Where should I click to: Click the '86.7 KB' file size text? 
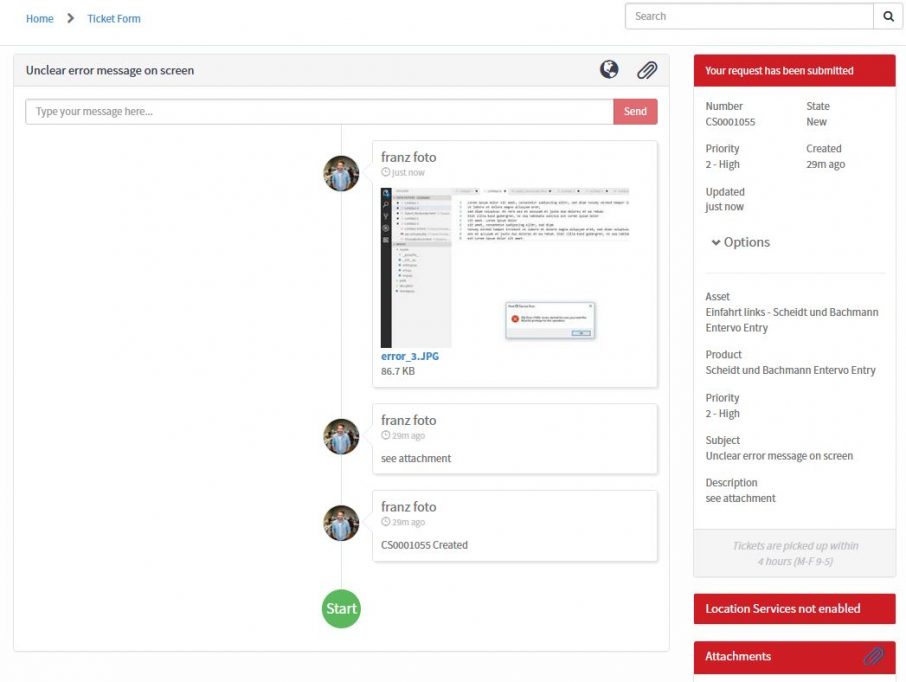[398, 371]
